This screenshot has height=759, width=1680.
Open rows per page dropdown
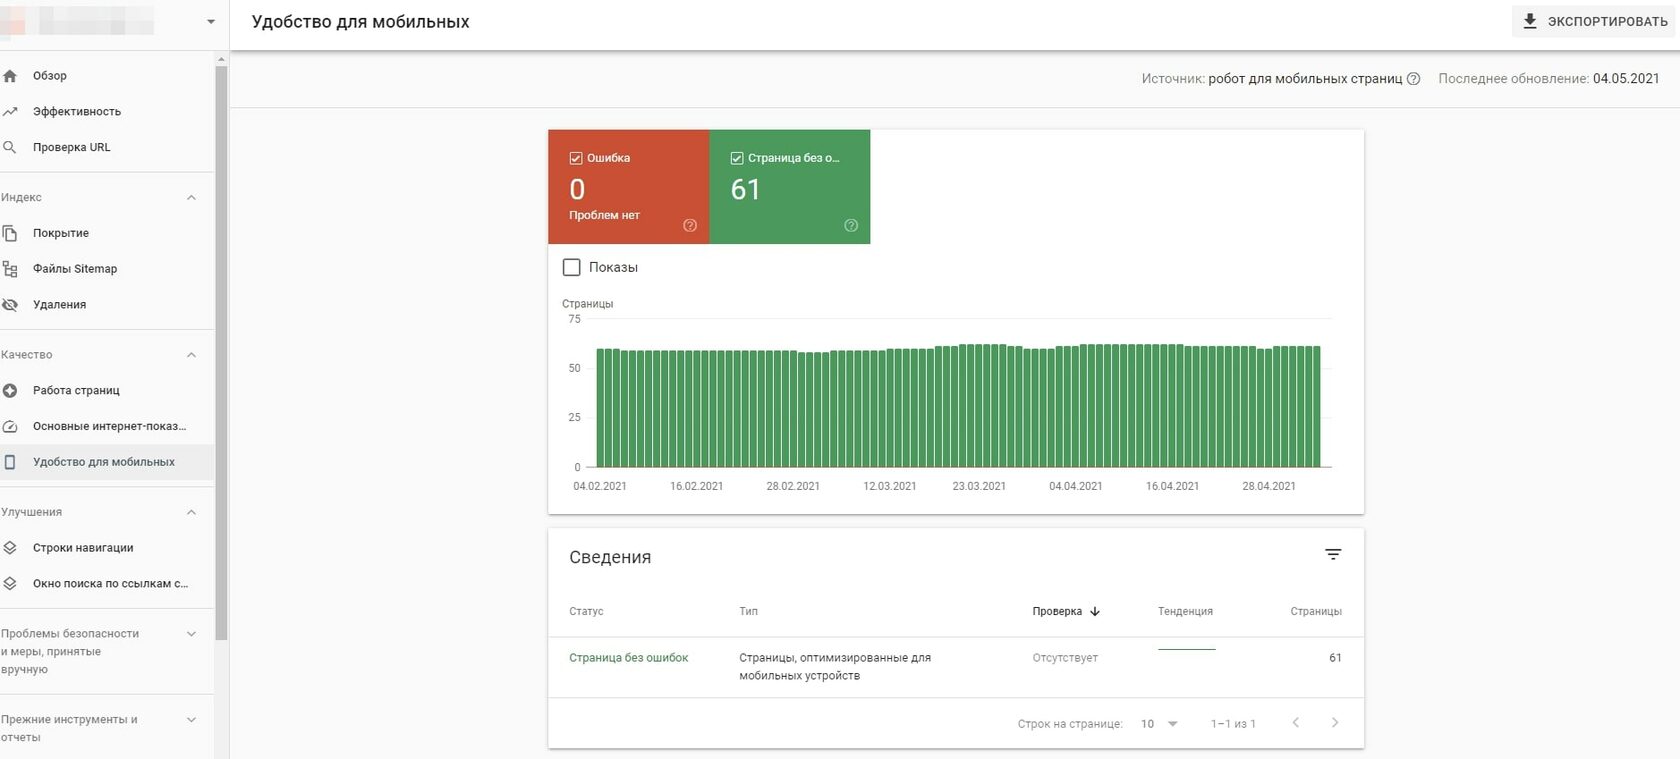coord(1160,723)
